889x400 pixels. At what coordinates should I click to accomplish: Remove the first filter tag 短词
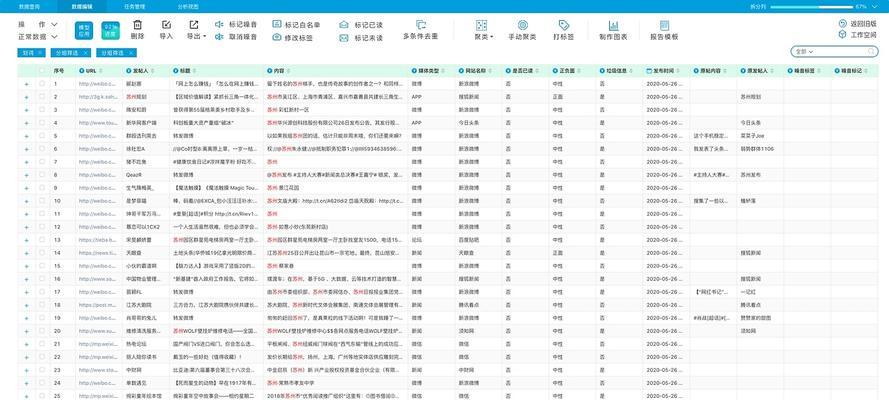tap(41, 53)
